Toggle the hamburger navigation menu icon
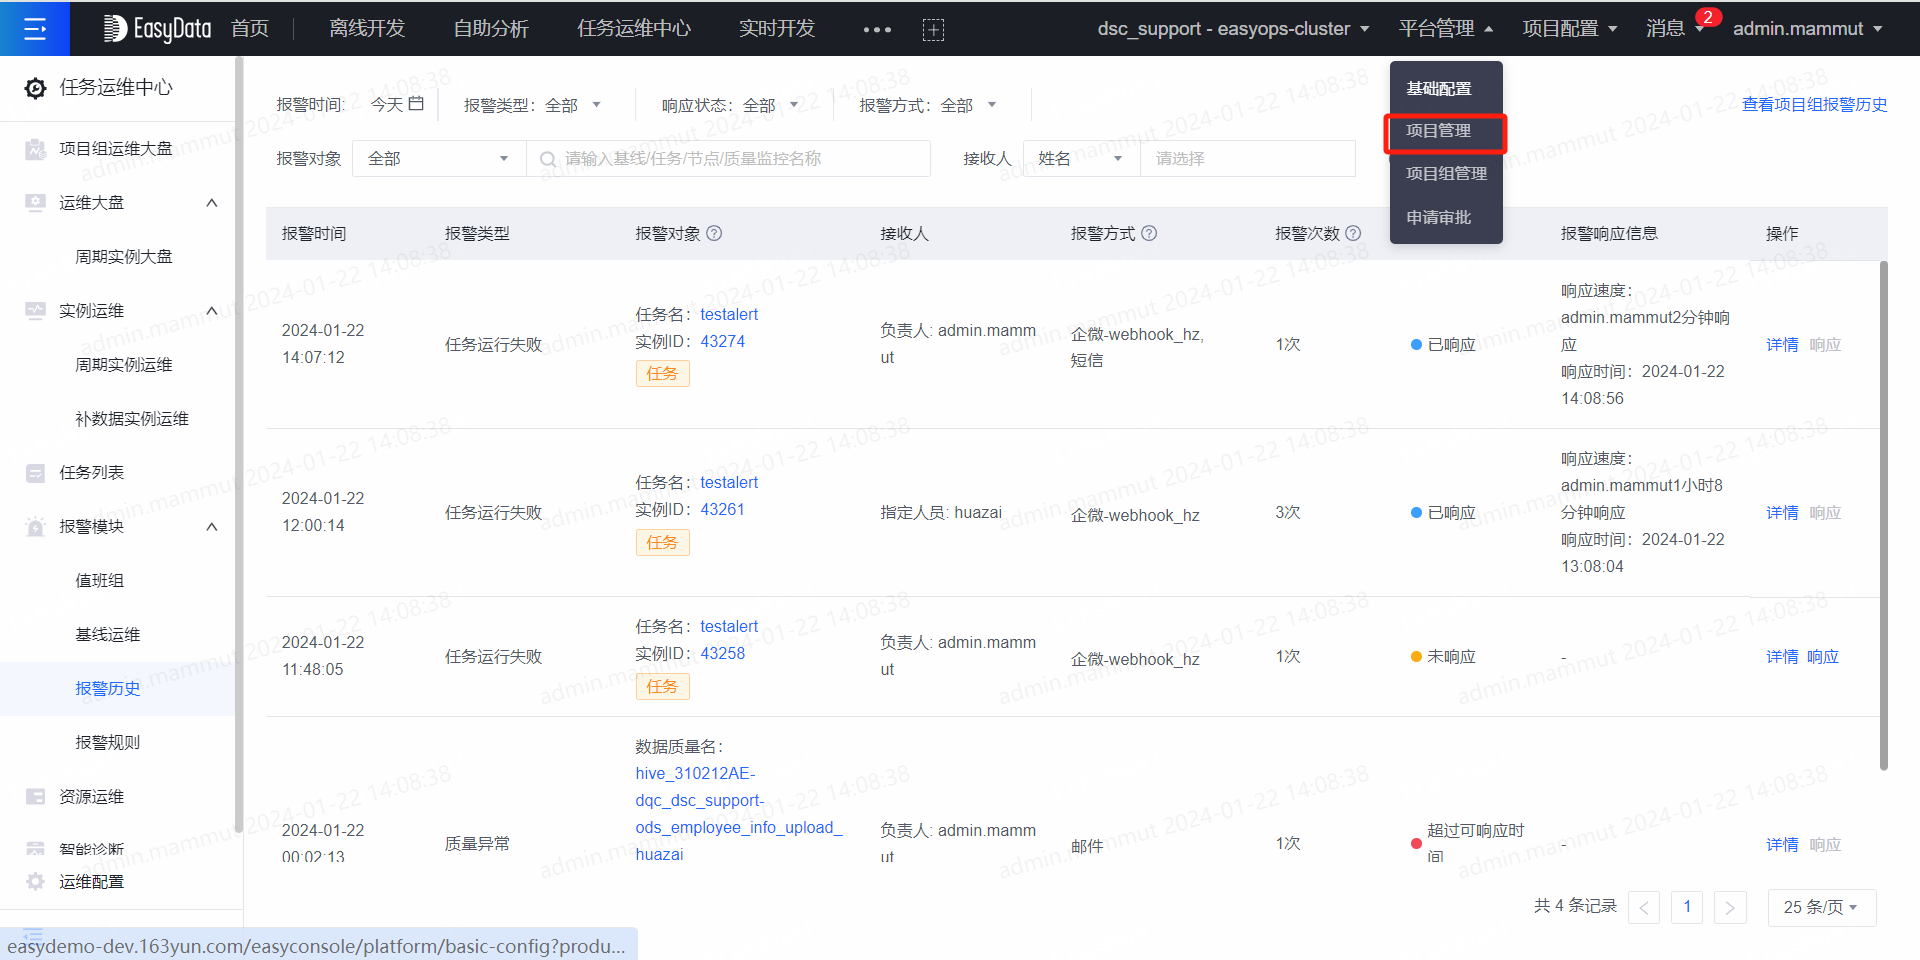 (x=35, y=29)
